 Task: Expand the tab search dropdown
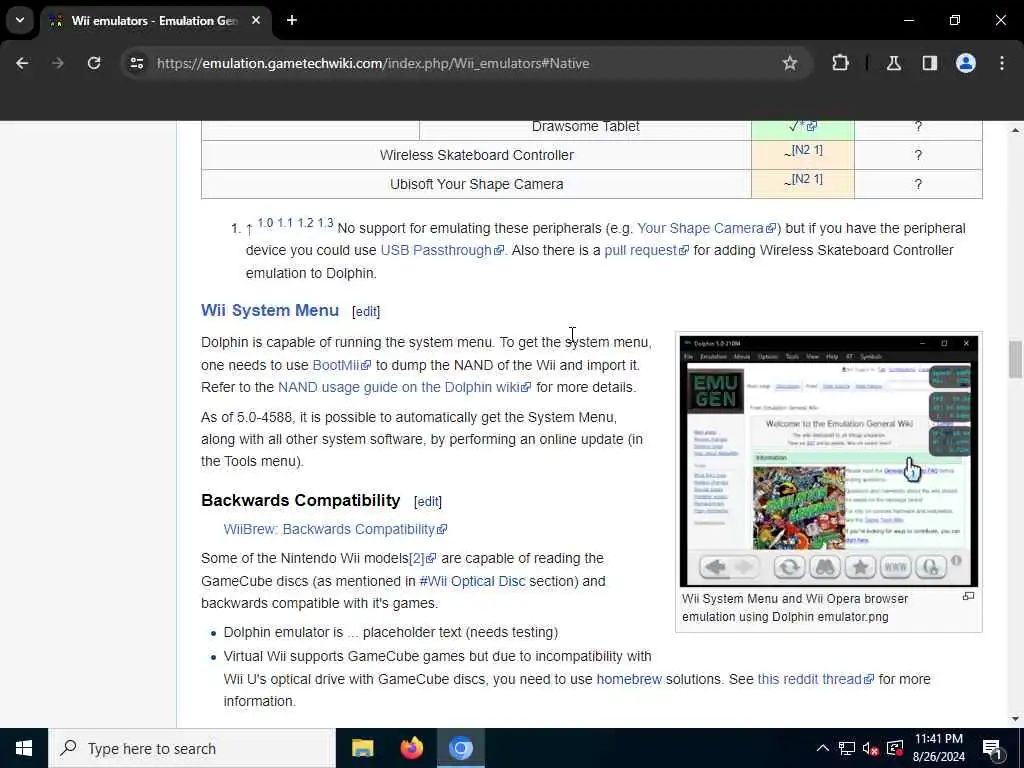tap(20, 20)
